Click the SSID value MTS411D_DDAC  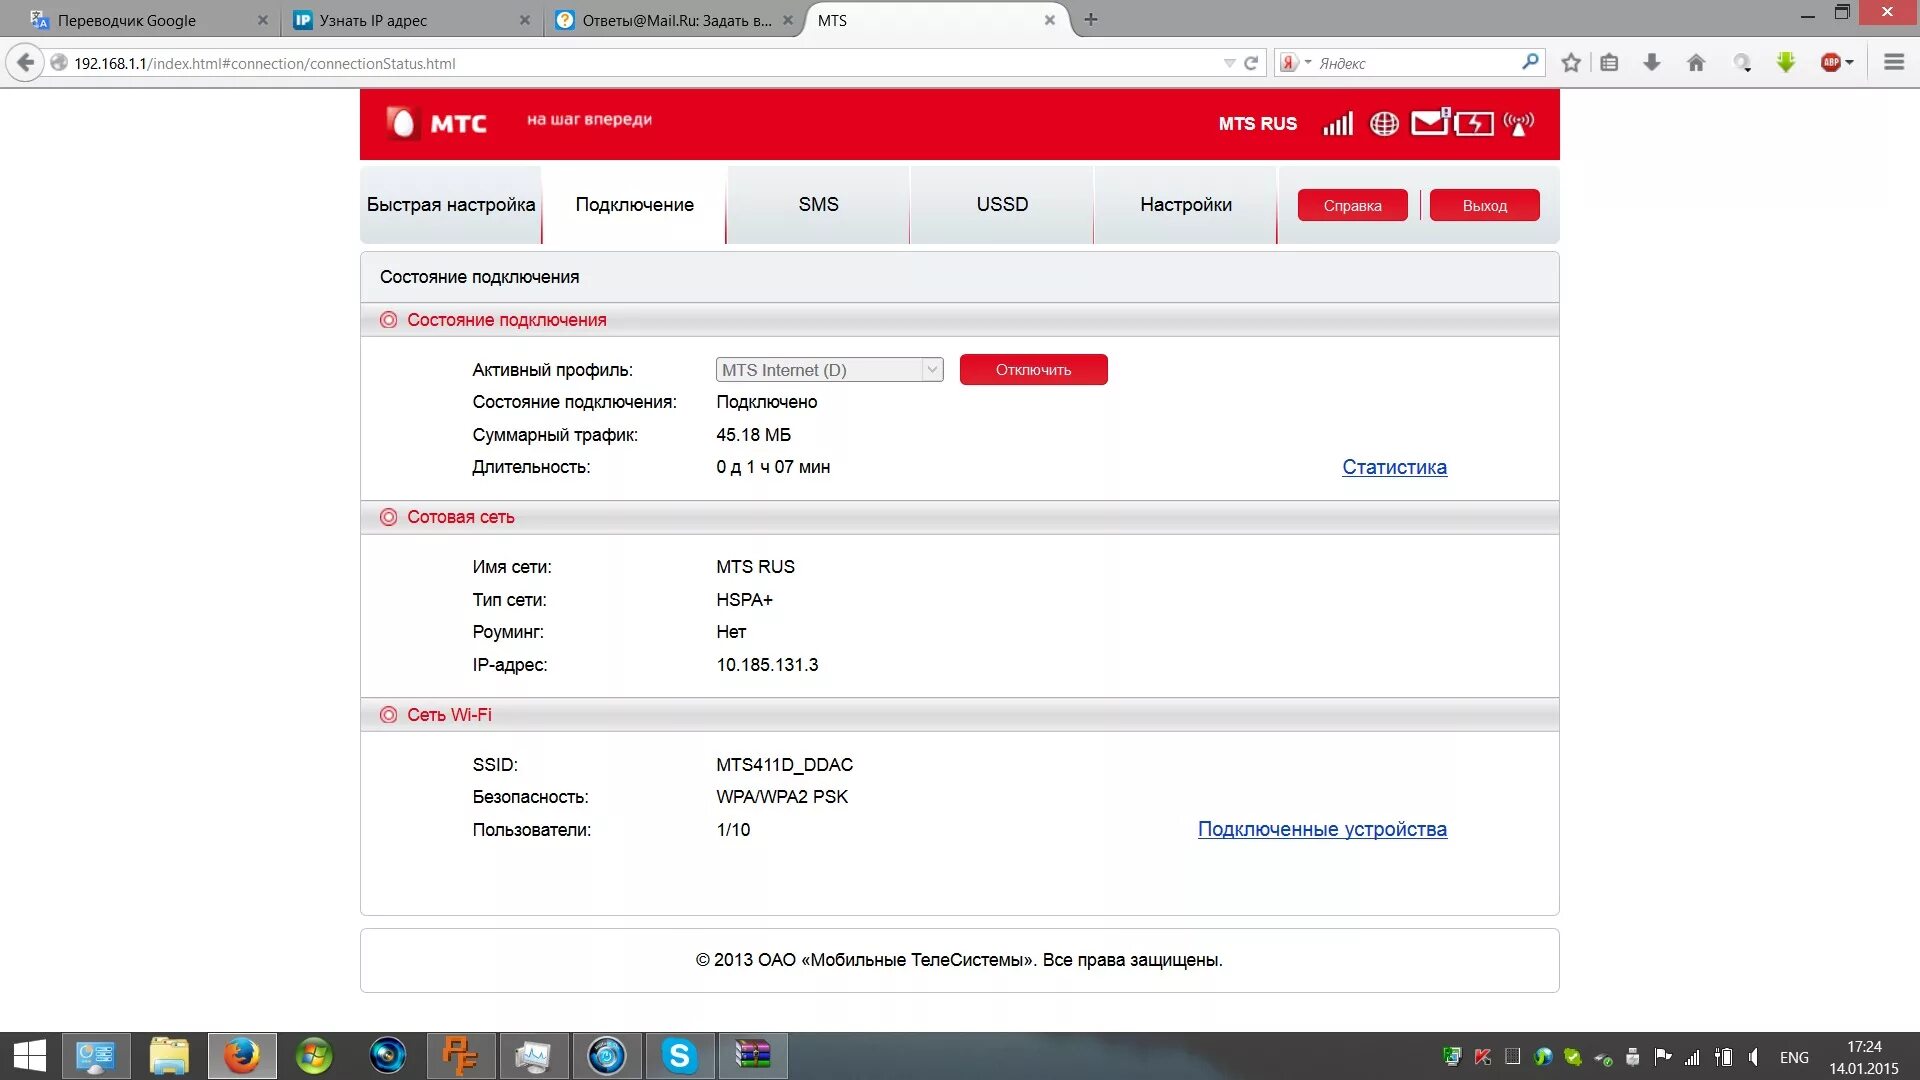click(x=784, y=765)
